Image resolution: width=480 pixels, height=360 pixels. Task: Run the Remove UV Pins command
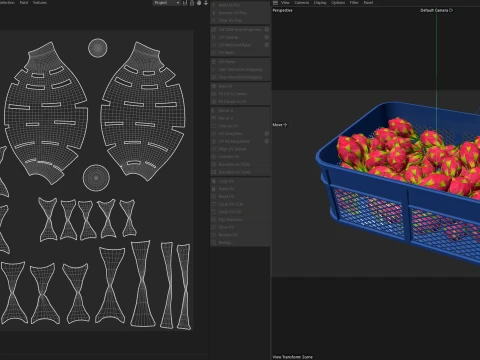tap(240, 13)
